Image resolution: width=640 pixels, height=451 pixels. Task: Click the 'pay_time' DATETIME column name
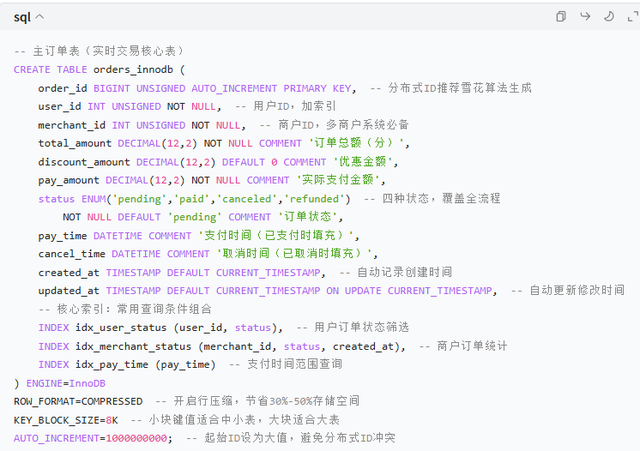[62, 235]
